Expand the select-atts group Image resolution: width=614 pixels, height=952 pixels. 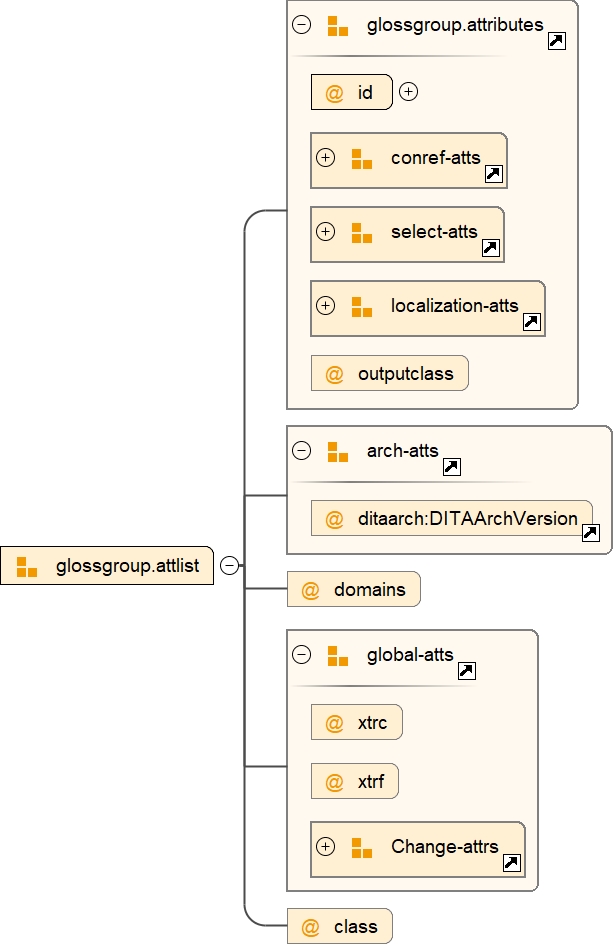click(325, 232)
